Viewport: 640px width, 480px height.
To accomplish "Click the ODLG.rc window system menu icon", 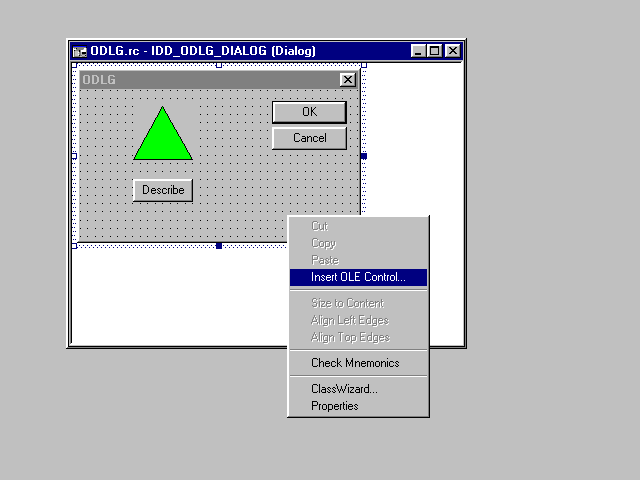I will (79, 50).
